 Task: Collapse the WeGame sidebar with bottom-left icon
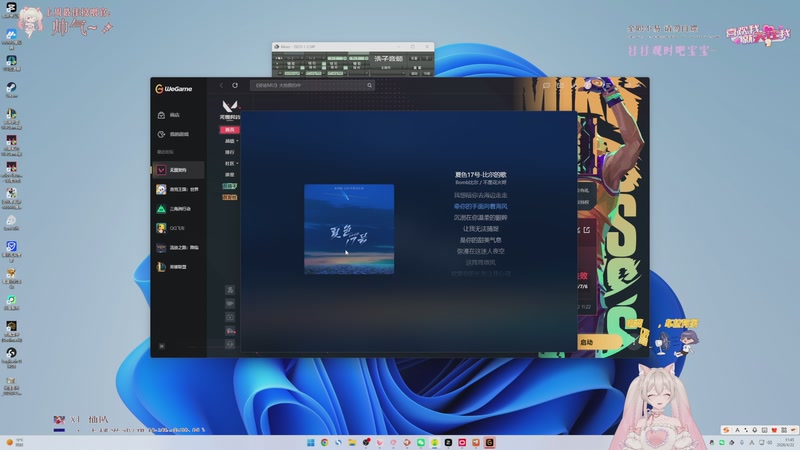pos(162,346)
